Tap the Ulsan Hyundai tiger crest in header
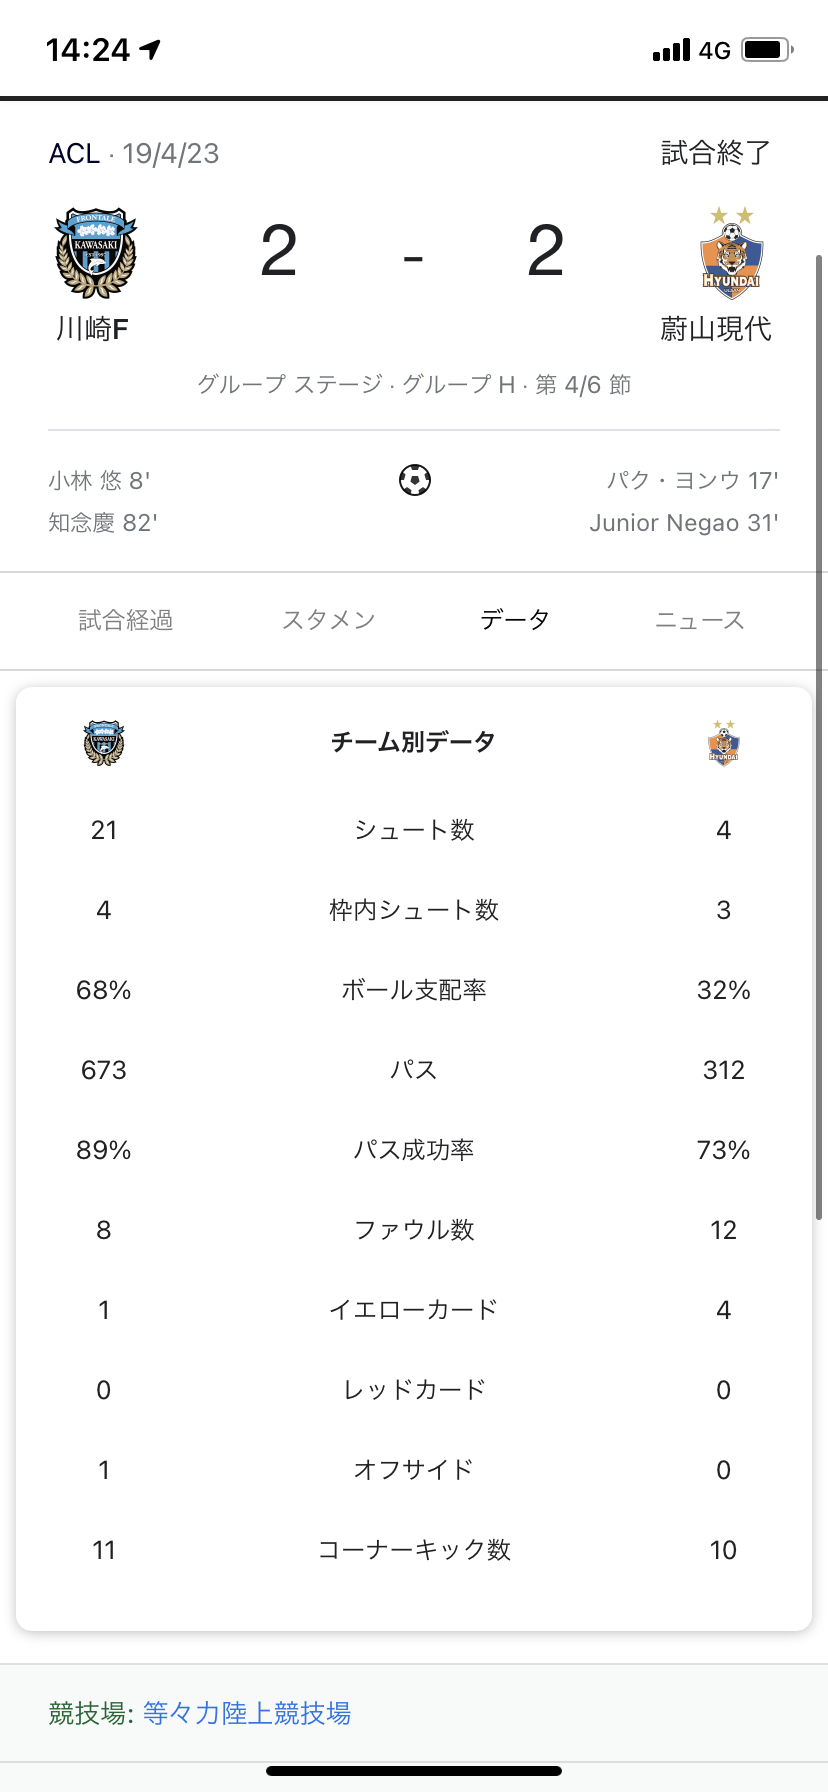The width and height of the screenshot is (828, 1792). [731, 253]
